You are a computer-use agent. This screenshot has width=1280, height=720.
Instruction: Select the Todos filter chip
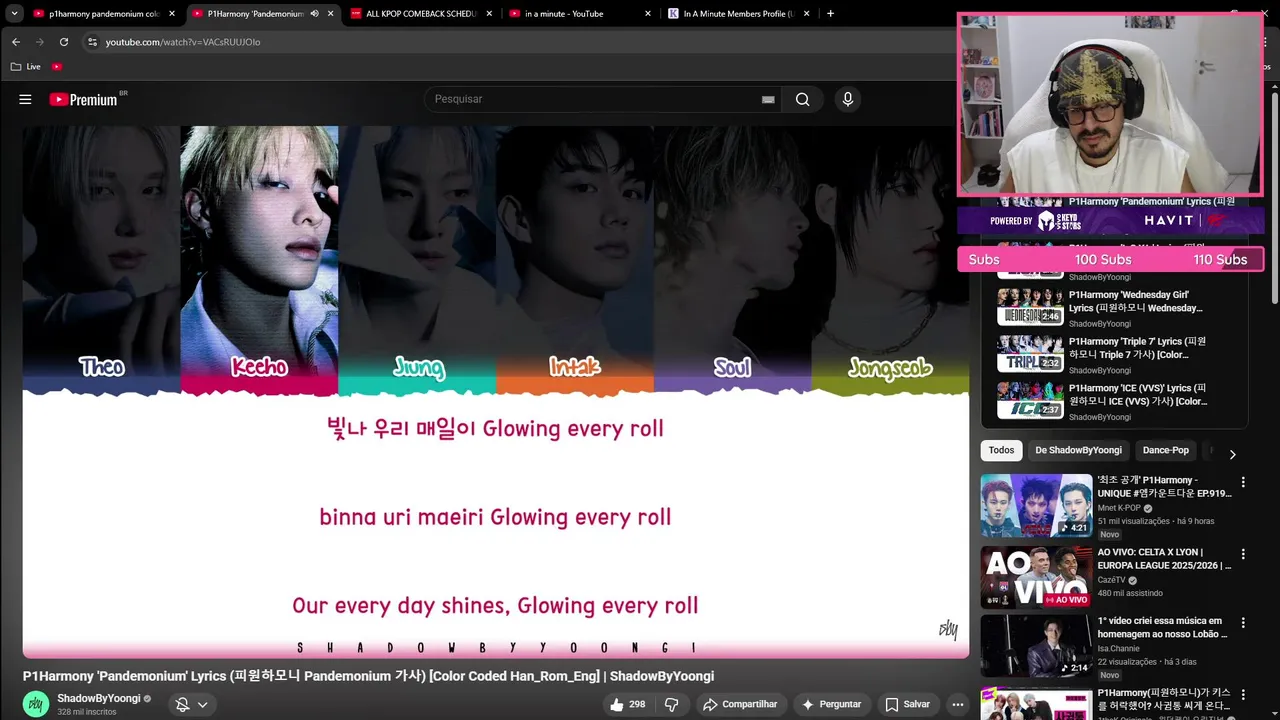click(x=1001, y=450)
